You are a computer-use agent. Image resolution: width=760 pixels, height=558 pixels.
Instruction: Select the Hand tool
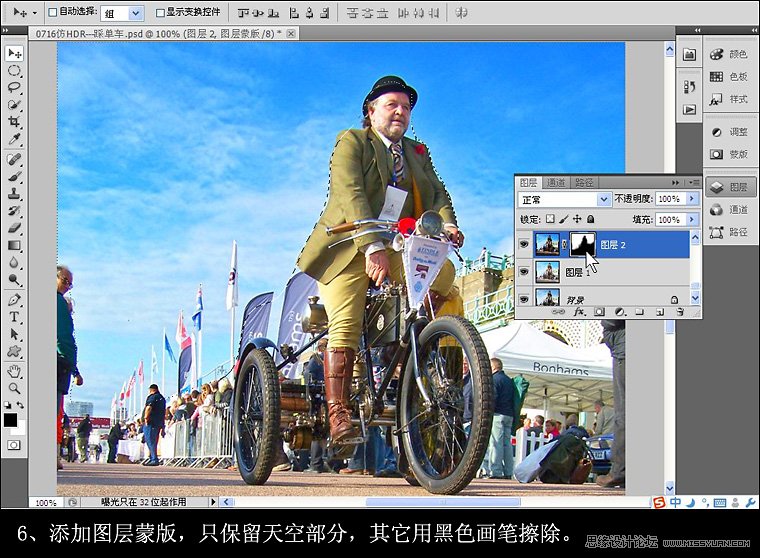click(x=14, y=371)
